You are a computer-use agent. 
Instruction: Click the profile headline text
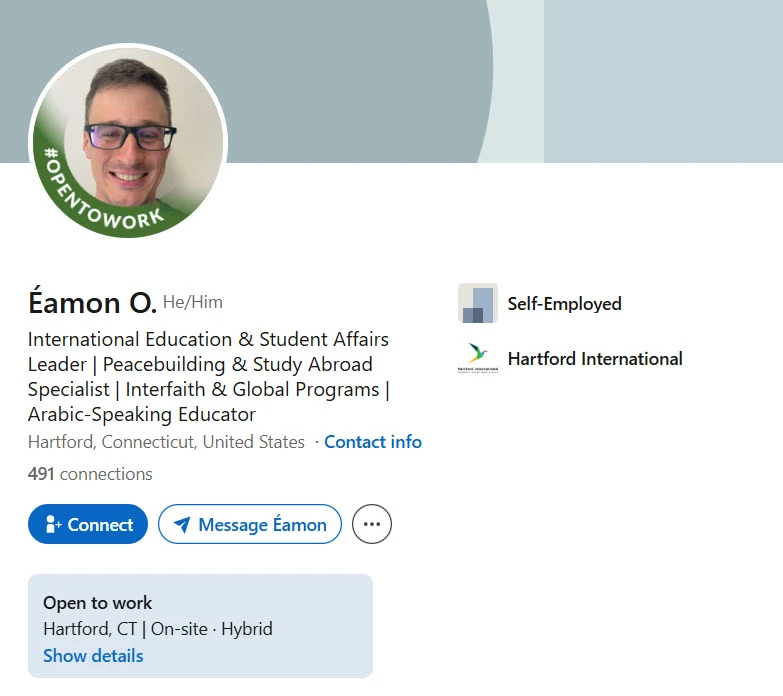pos(209,377)
